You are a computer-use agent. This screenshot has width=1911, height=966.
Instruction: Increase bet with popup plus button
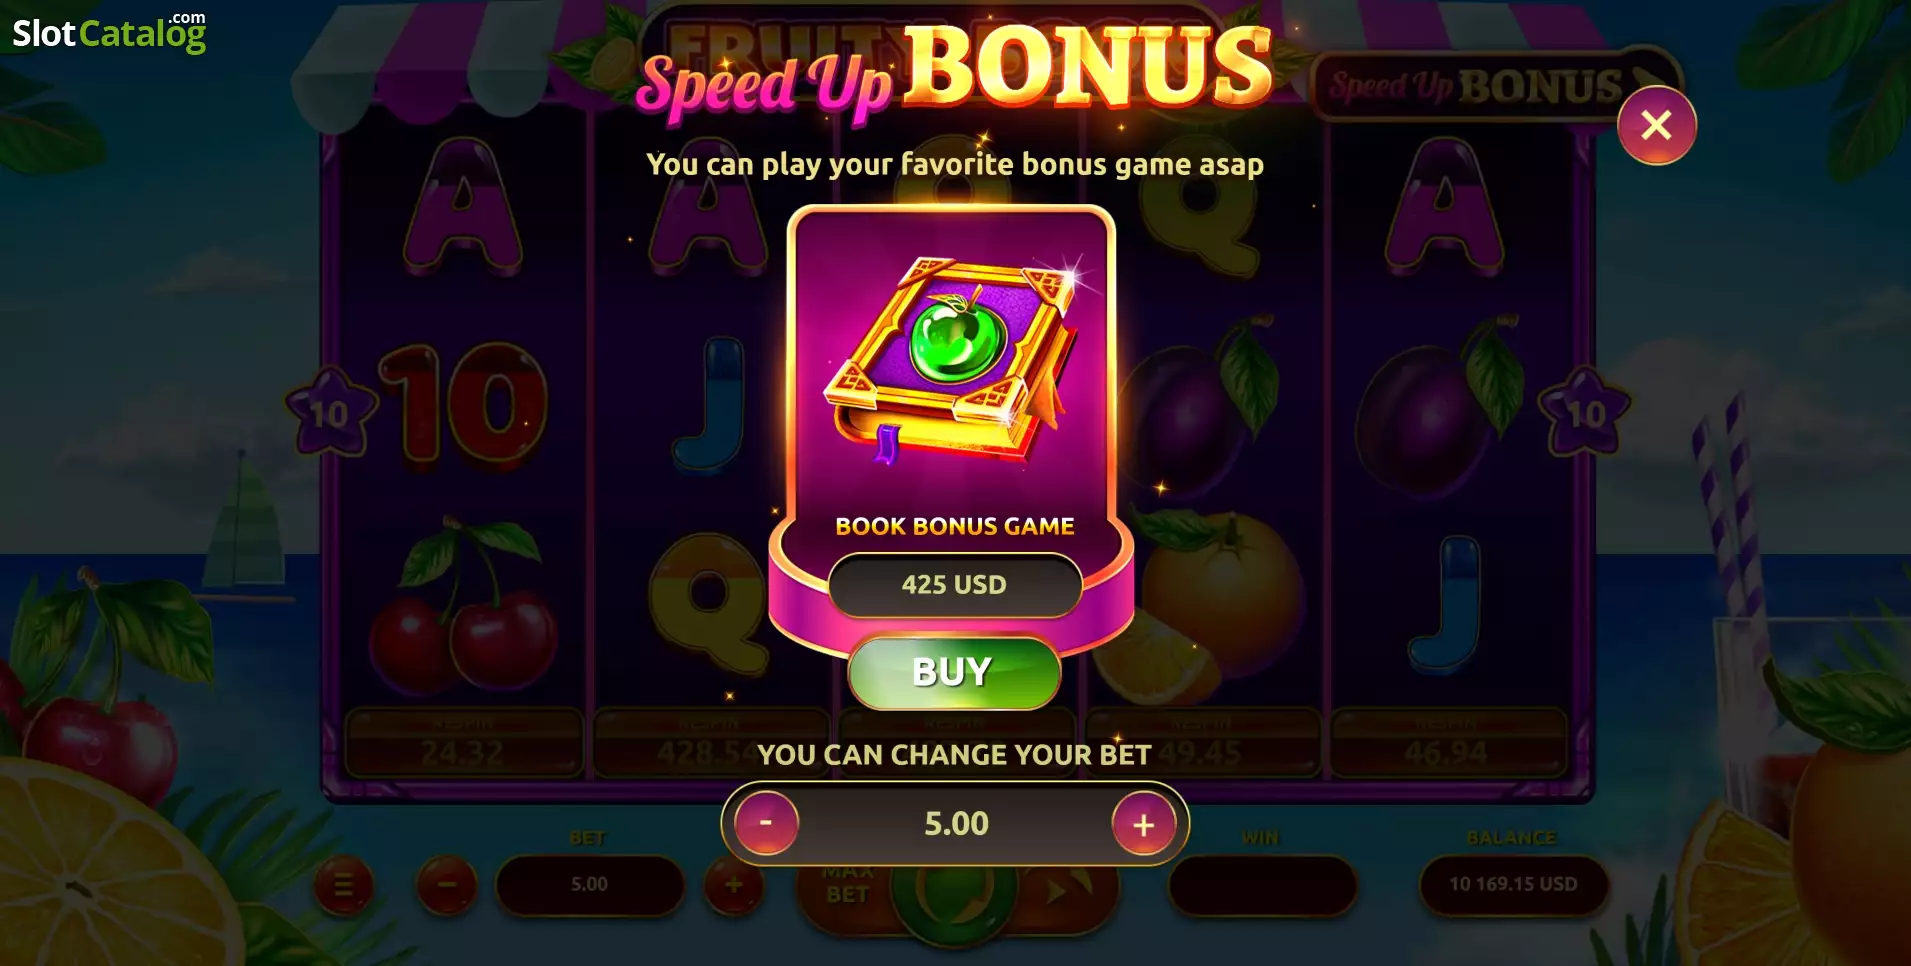1144,824
